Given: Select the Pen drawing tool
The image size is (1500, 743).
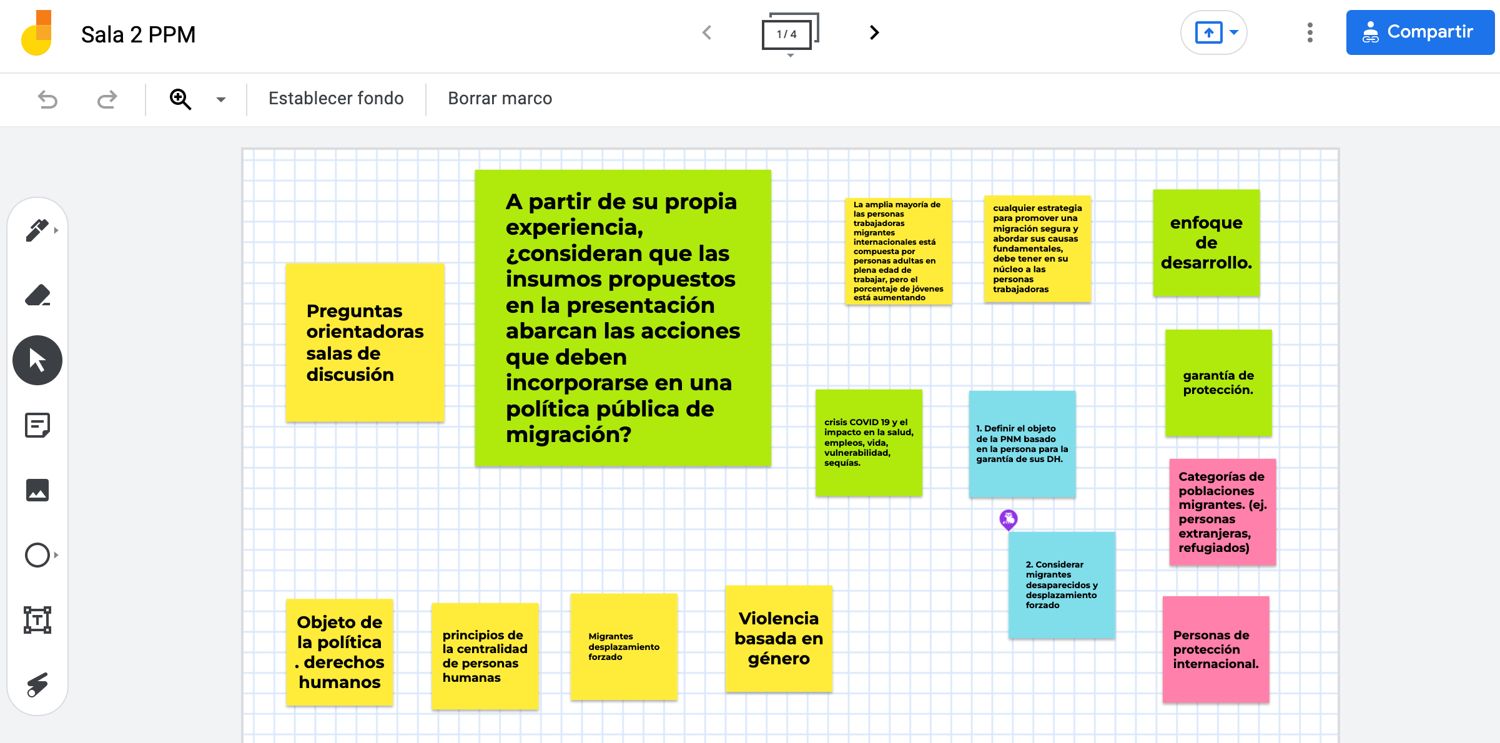Looking at the screenshot, I should coord(37,230).
